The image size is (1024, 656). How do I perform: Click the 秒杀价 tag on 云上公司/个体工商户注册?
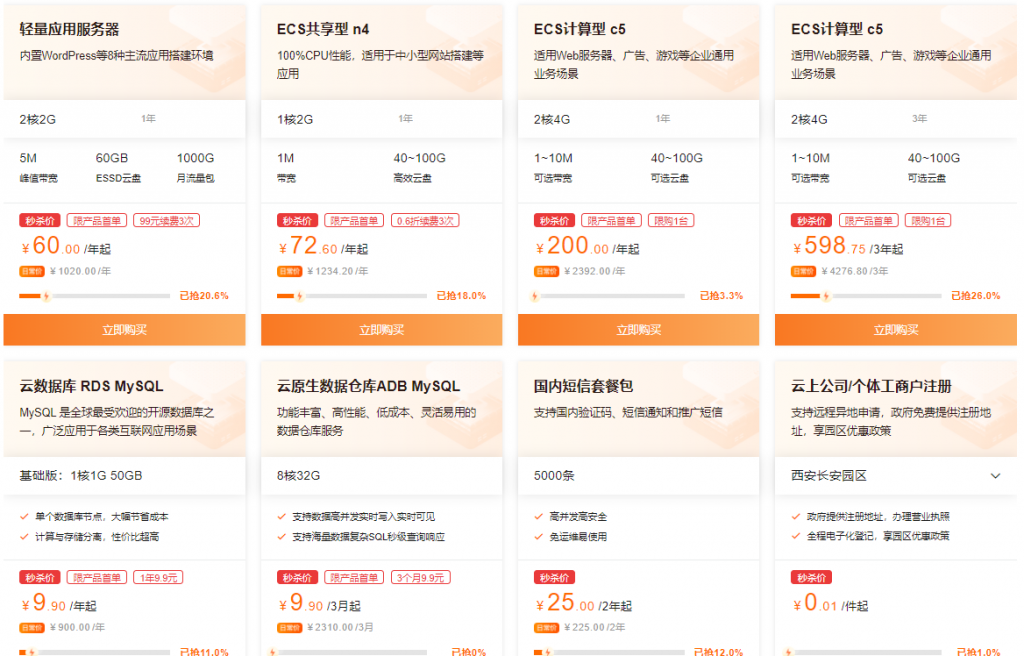(812, 578)
